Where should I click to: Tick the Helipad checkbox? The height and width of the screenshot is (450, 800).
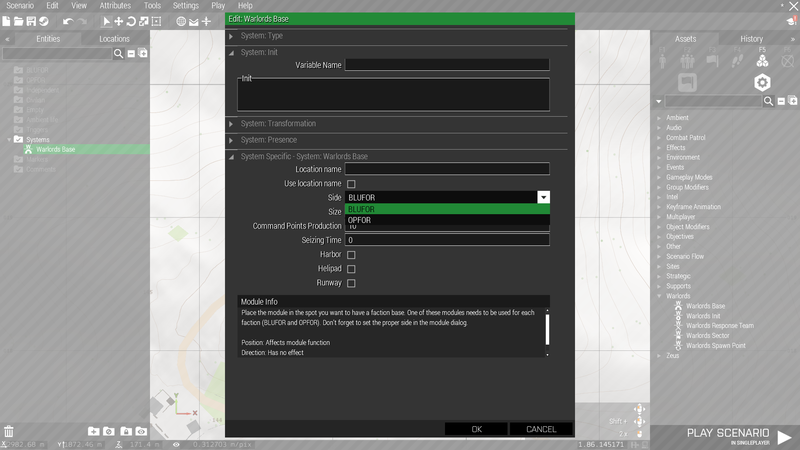(351, 269)
